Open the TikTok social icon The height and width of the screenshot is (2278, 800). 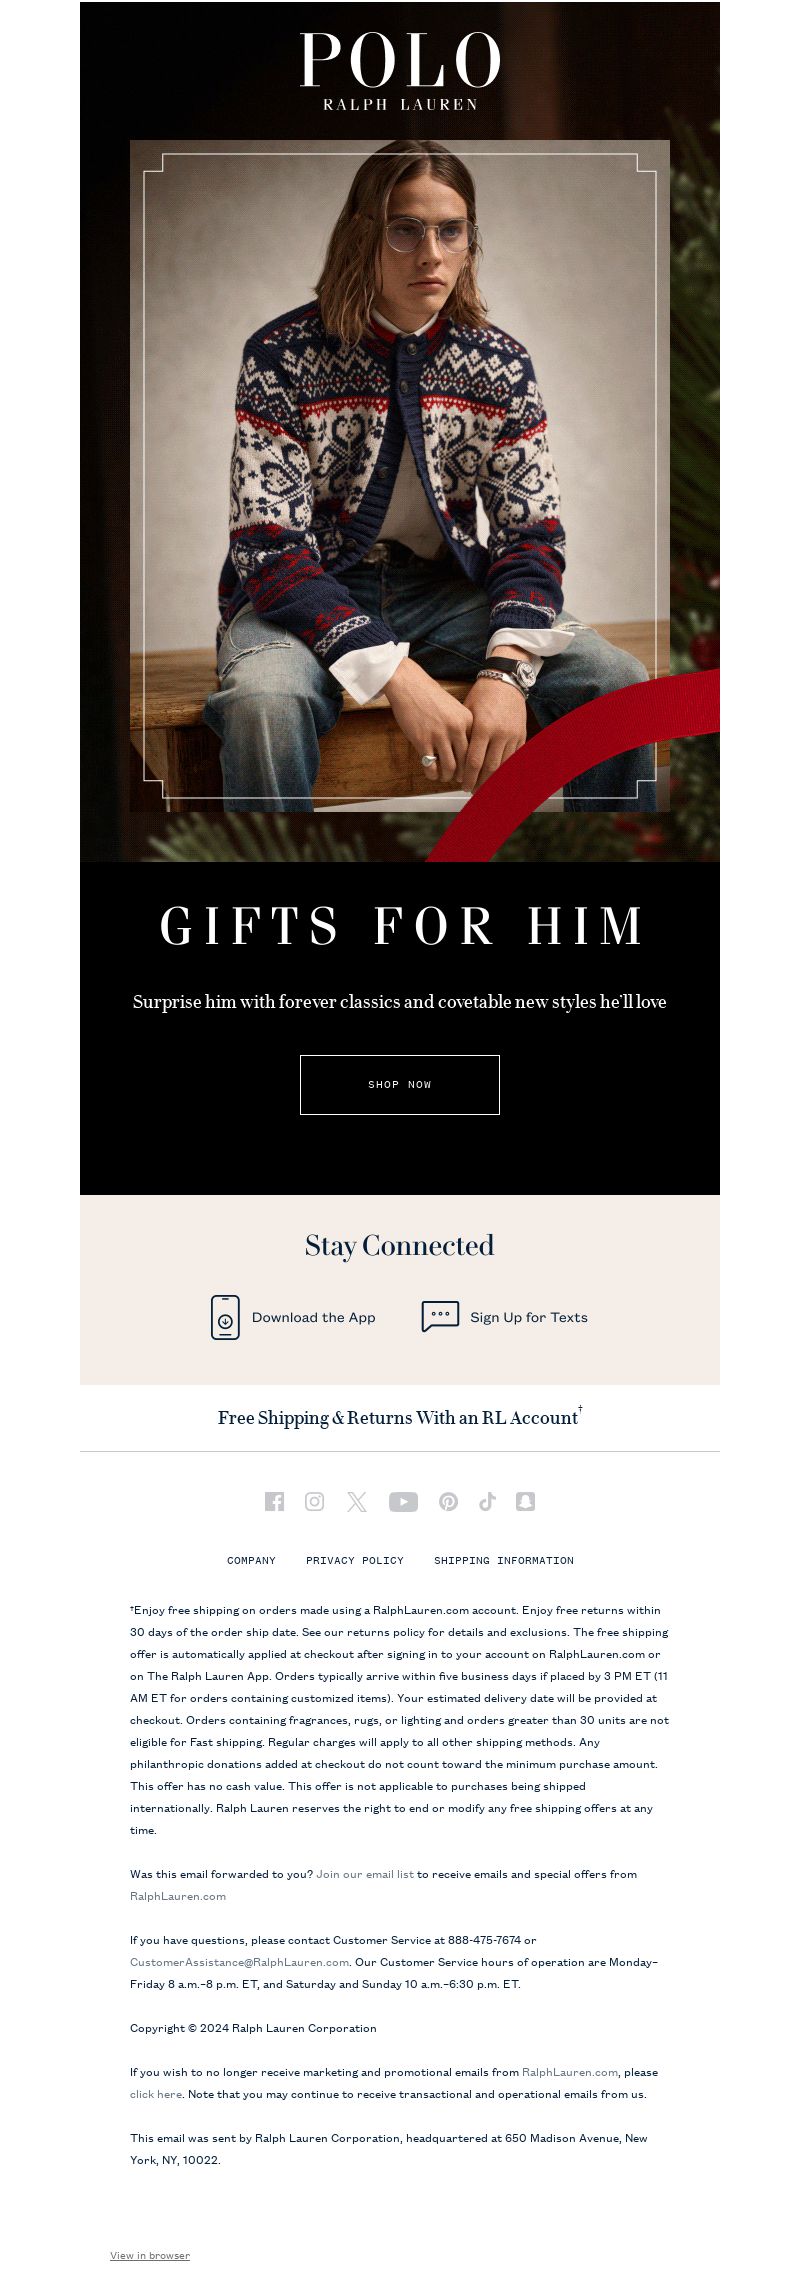point(487,1501)
